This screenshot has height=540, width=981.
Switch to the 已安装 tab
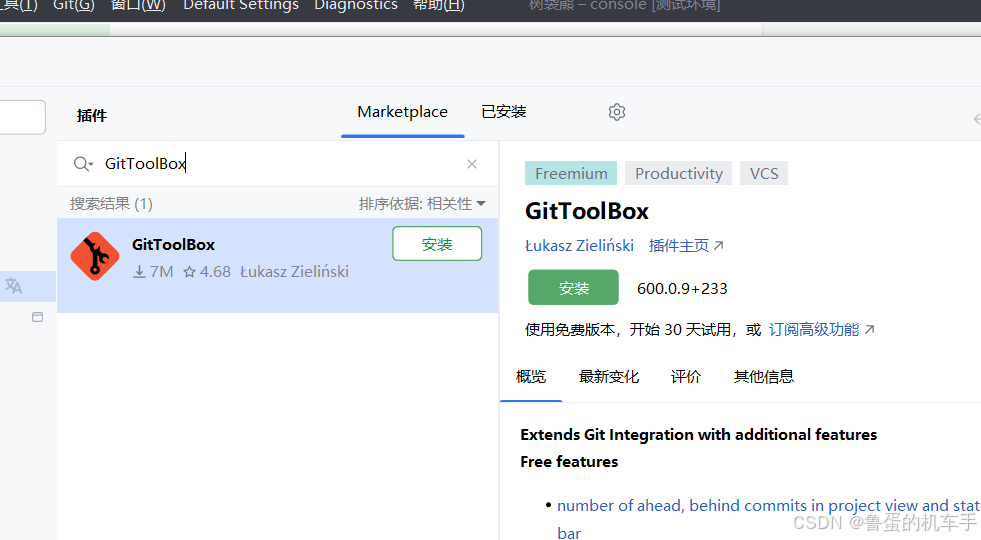[504, 112]
